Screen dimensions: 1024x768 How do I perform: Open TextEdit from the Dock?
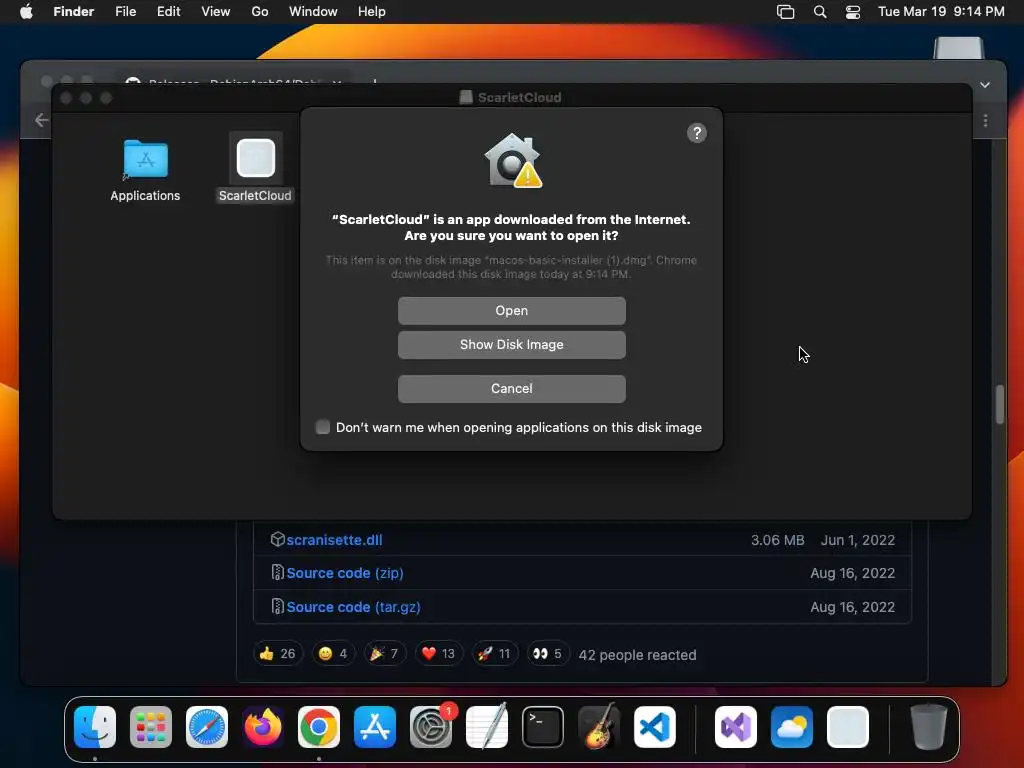click(x=487, y=727)
